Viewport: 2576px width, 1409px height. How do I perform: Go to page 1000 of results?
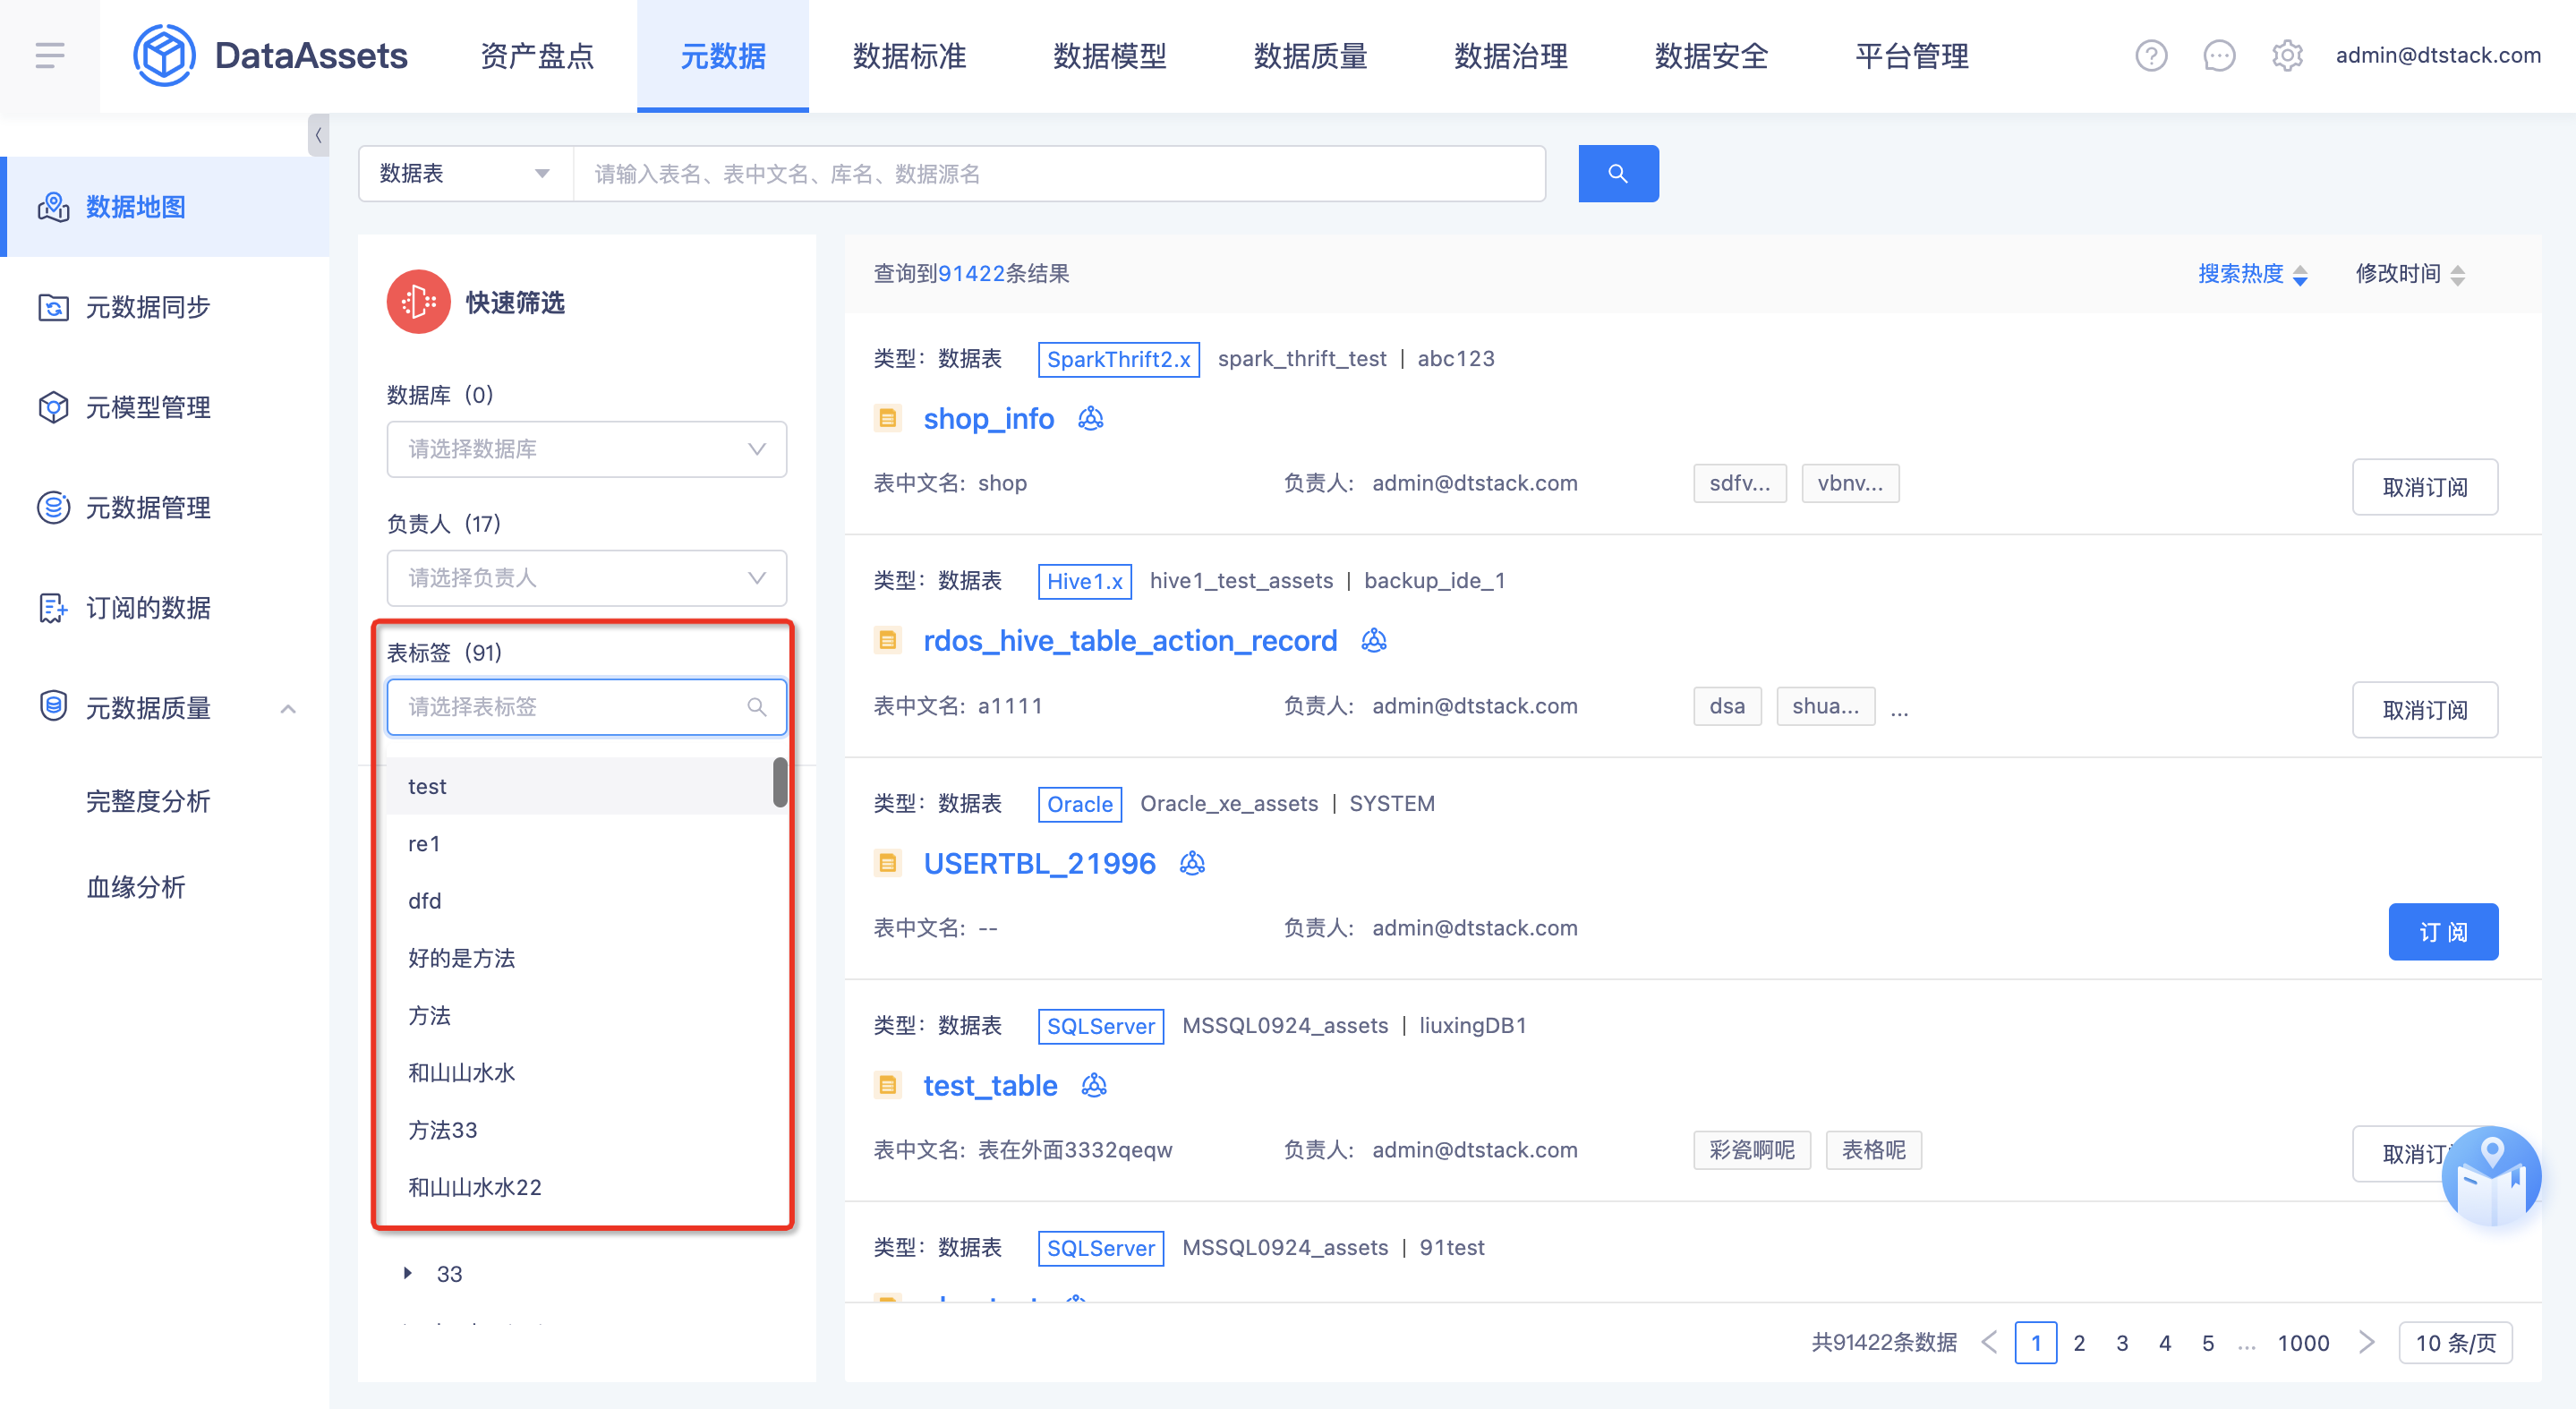(x=2303, y=1342)
